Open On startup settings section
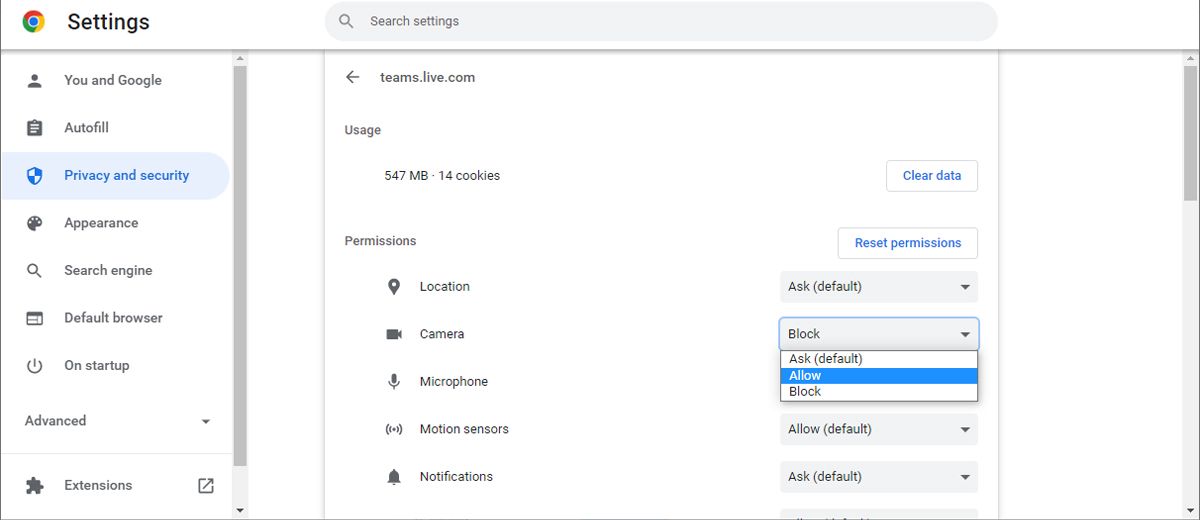The height and width of the screenshot is (520, 1200). pyautogui.click(x=115, y=366)
